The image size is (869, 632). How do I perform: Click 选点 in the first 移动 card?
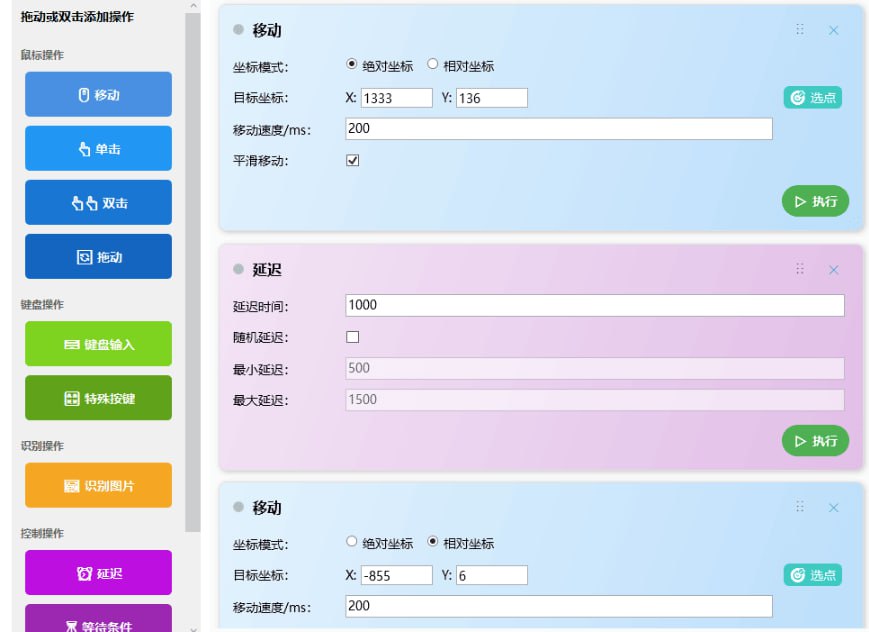[812, 97]
